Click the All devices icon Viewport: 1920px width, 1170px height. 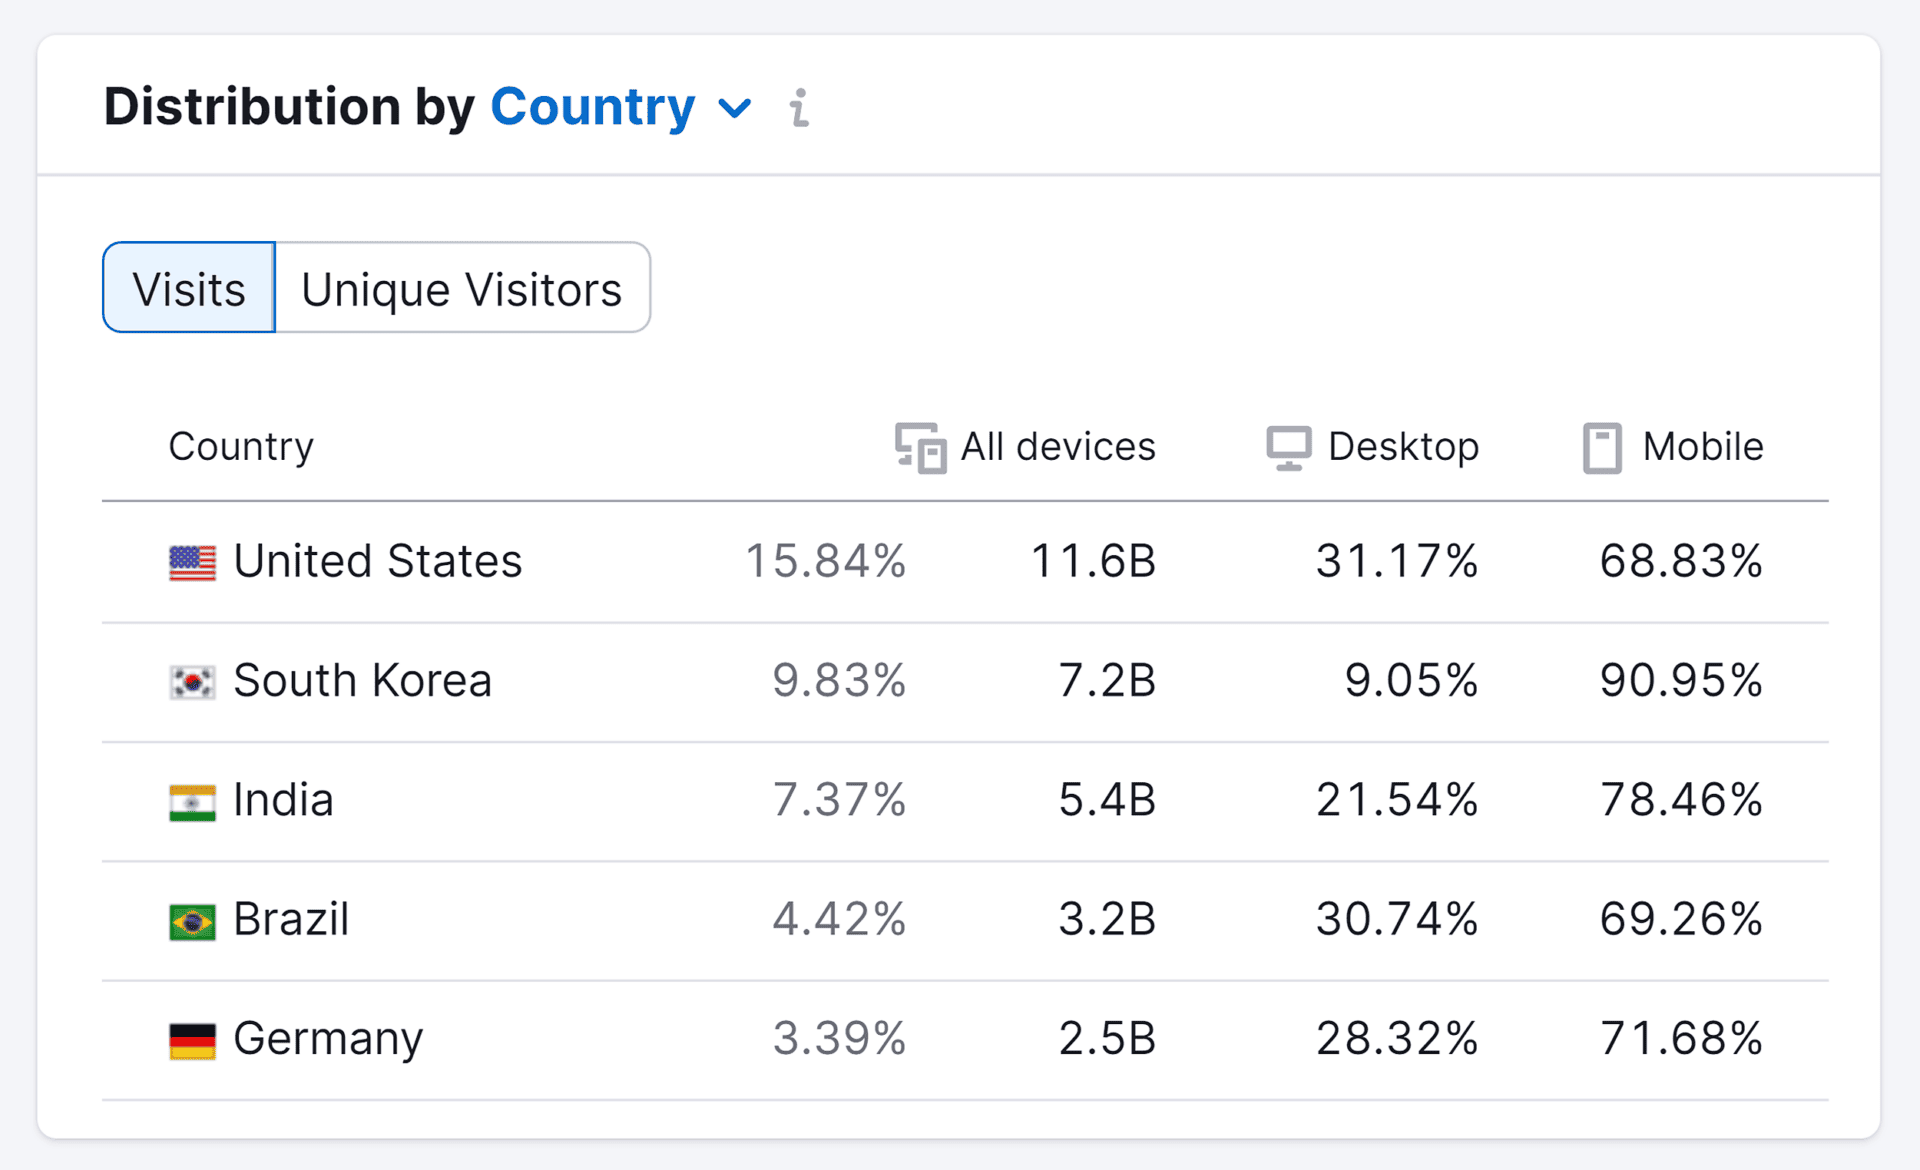tap(920, 447)
